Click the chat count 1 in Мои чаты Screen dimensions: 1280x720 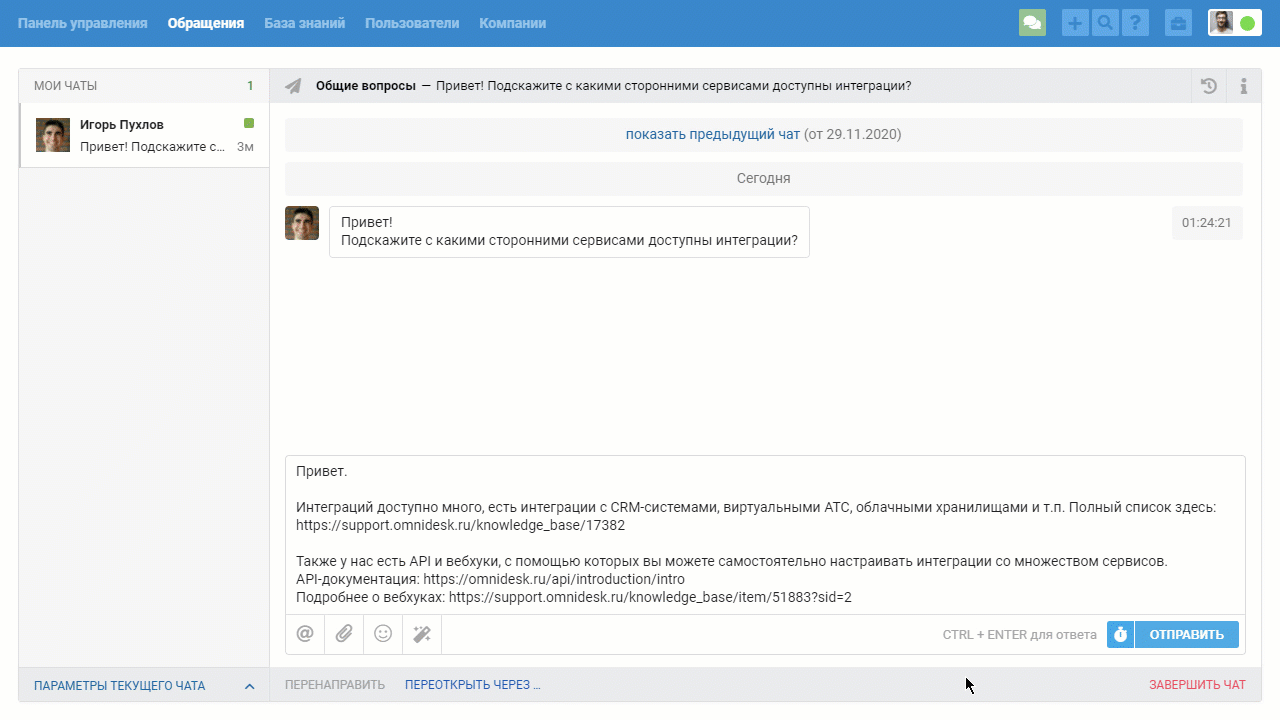251,86
